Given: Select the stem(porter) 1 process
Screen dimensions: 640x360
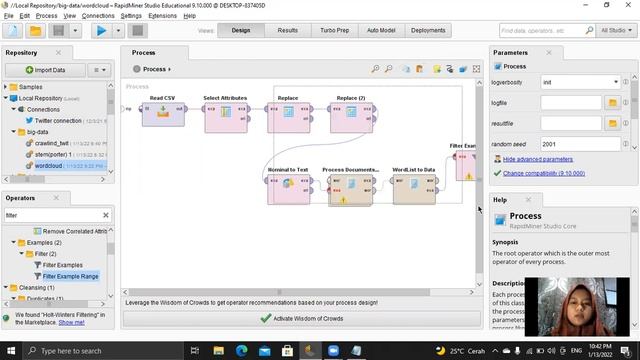Looking at the screenshot, I should click(53, 155).
